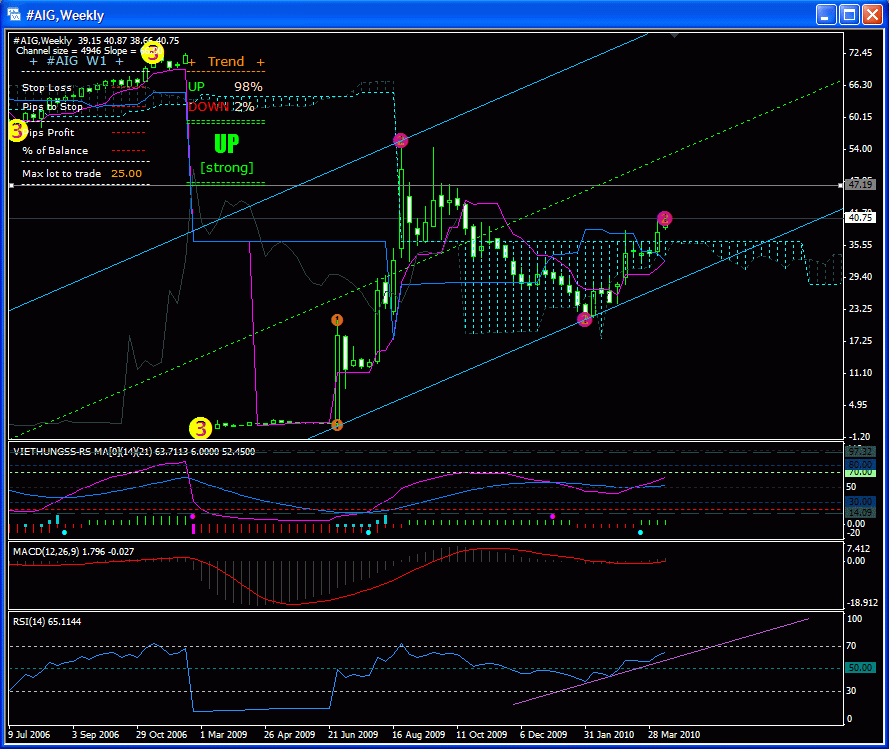889x749 pixels.
Task: Click the Max lot to trade 25.00 value
Action: click(126, 173)
